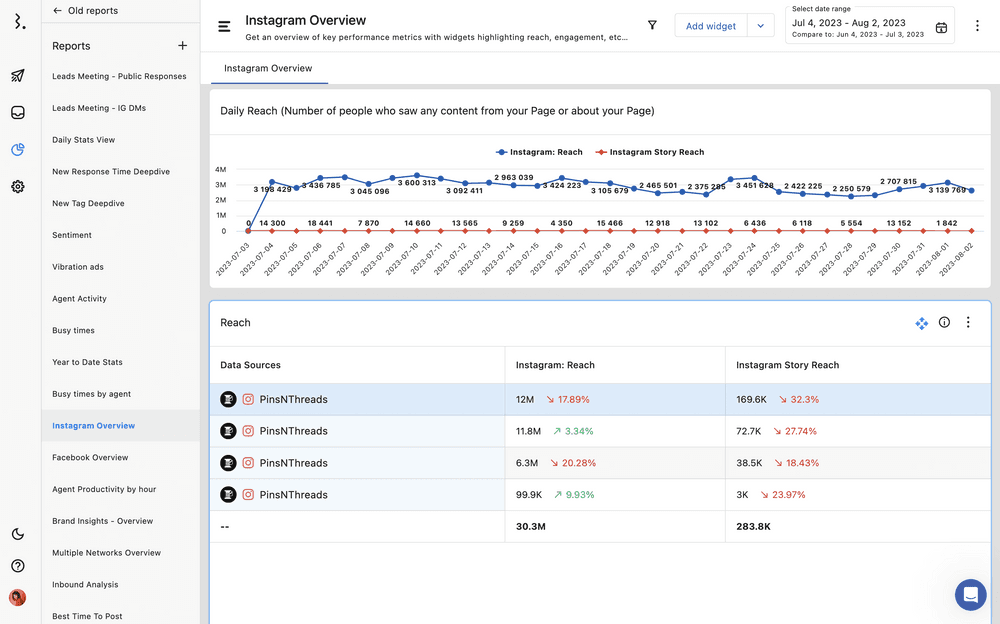The image size is (1000, 624).
Task: Open settings gear in left rail
Action: coord(18,187)
